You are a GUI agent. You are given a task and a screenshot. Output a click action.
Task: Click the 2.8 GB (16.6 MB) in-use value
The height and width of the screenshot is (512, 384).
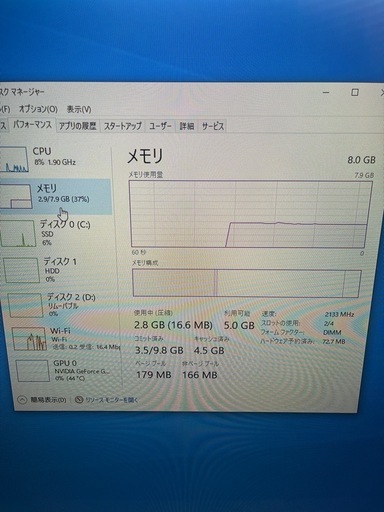point(173,325)
